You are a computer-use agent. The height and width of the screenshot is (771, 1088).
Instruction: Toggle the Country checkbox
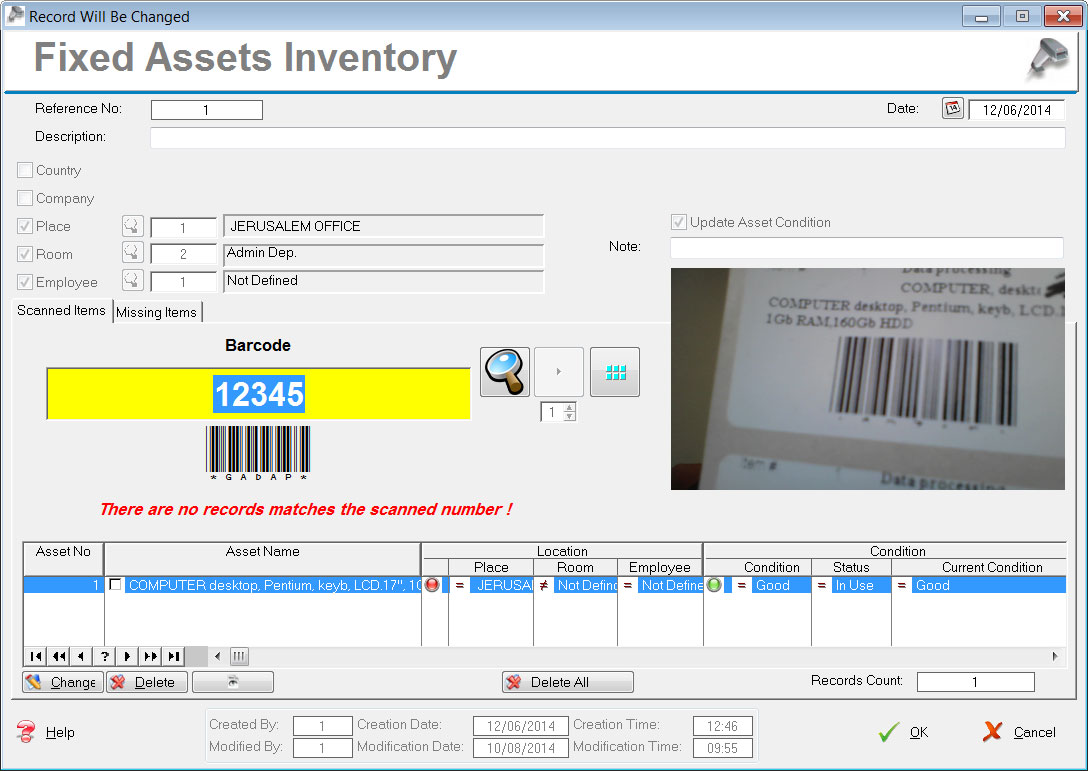click(x=26, y=171)
